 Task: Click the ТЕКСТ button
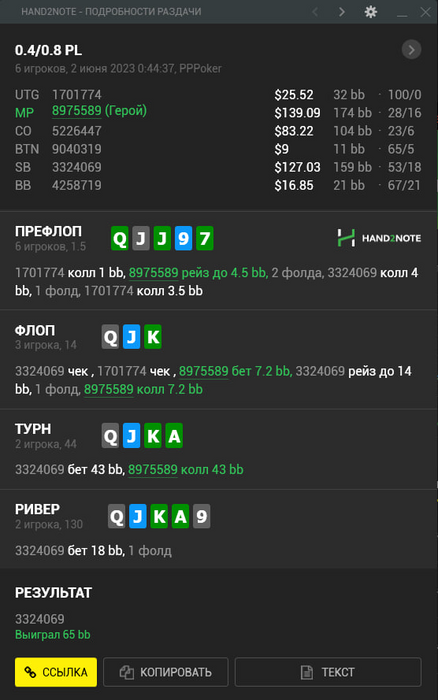pyautogui.click(x=328, y=672)
